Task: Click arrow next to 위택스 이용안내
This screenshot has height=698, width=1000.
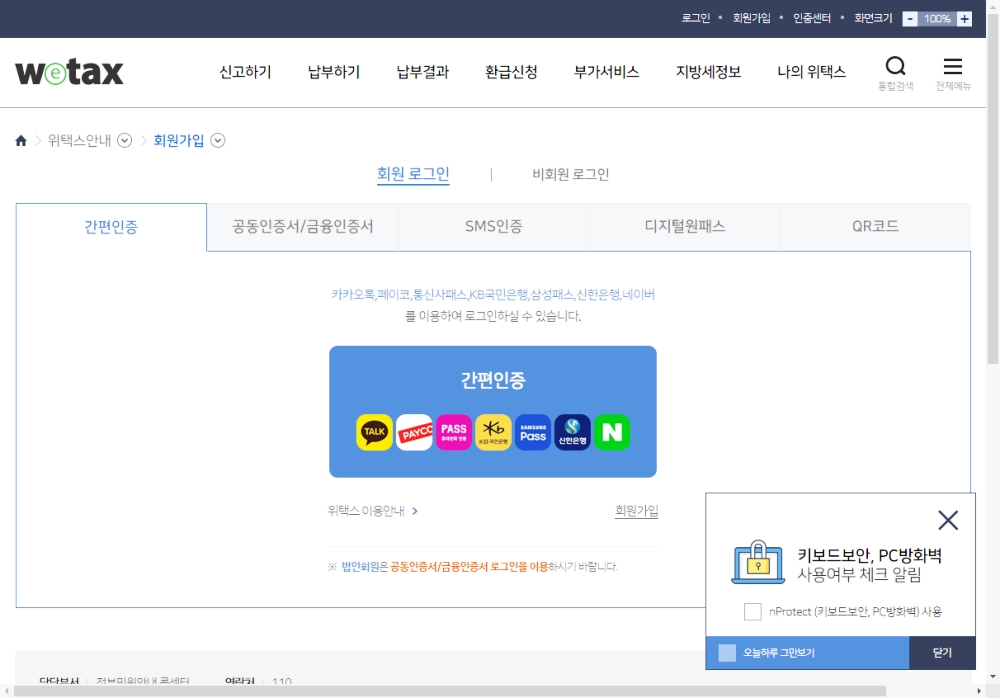Action: pos(415,511)
